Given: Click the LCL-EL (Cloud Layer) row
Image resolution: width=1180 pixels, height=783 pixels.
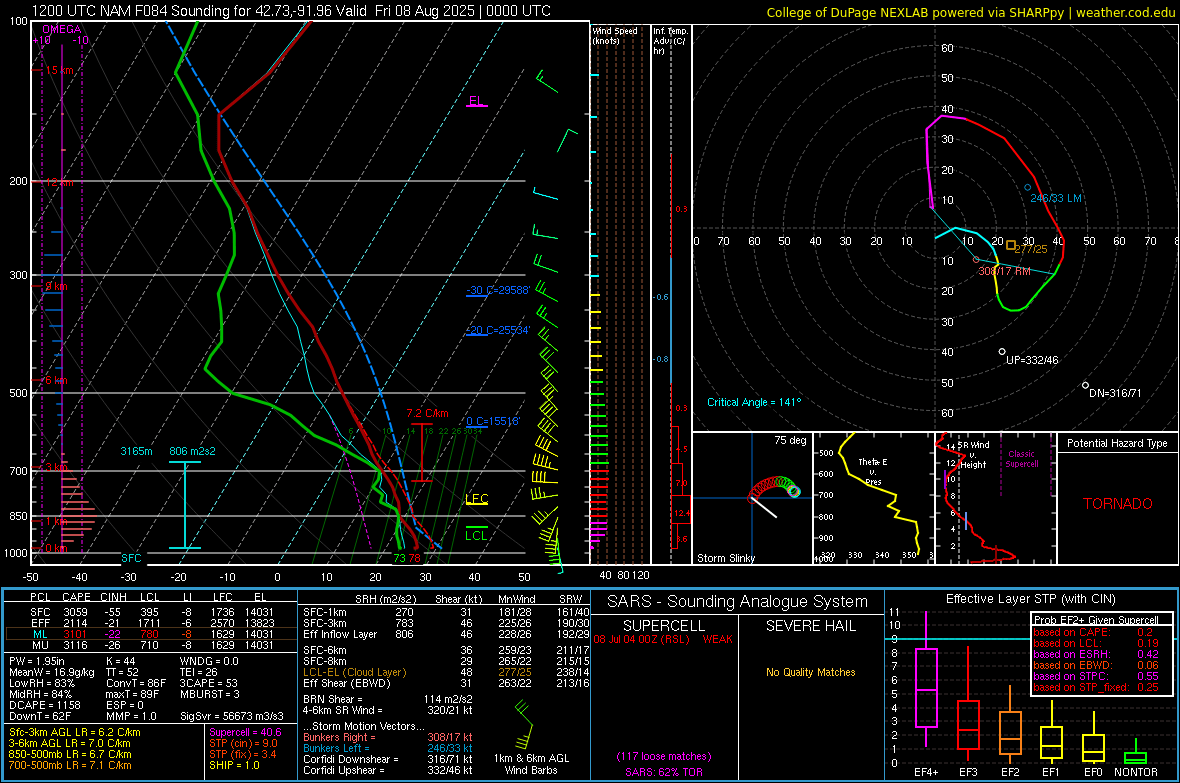Looking at the screenshot, I should [x=446, y=672].
